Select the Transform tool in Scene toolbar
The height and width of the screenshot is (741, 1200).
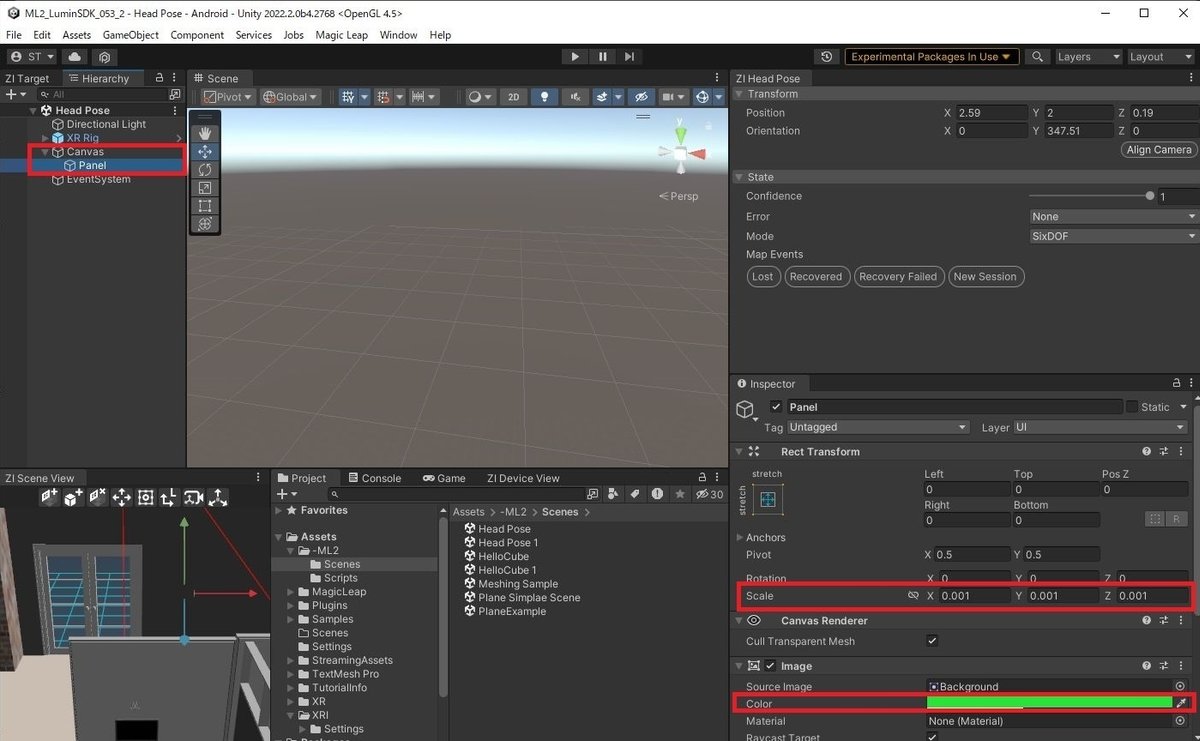click(x=205, y=224)
